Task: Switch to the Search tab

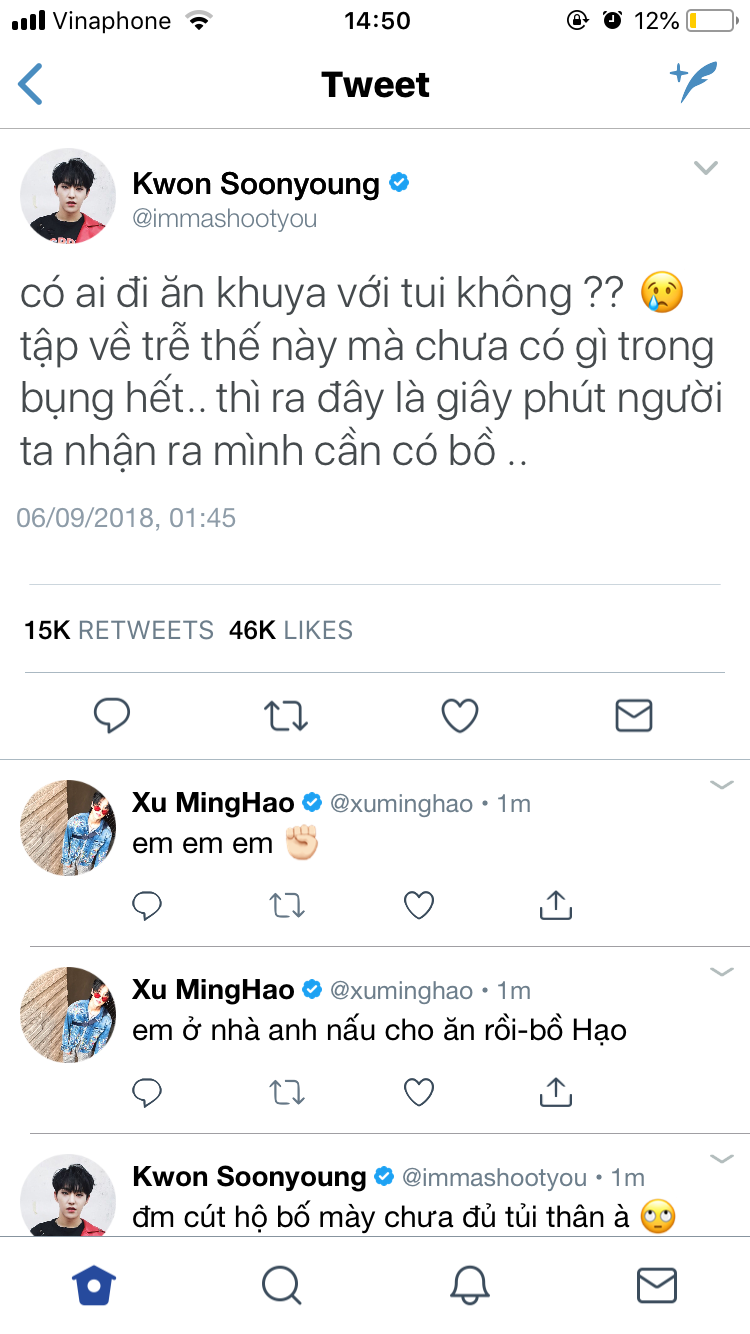Action: coord(281,1285)
